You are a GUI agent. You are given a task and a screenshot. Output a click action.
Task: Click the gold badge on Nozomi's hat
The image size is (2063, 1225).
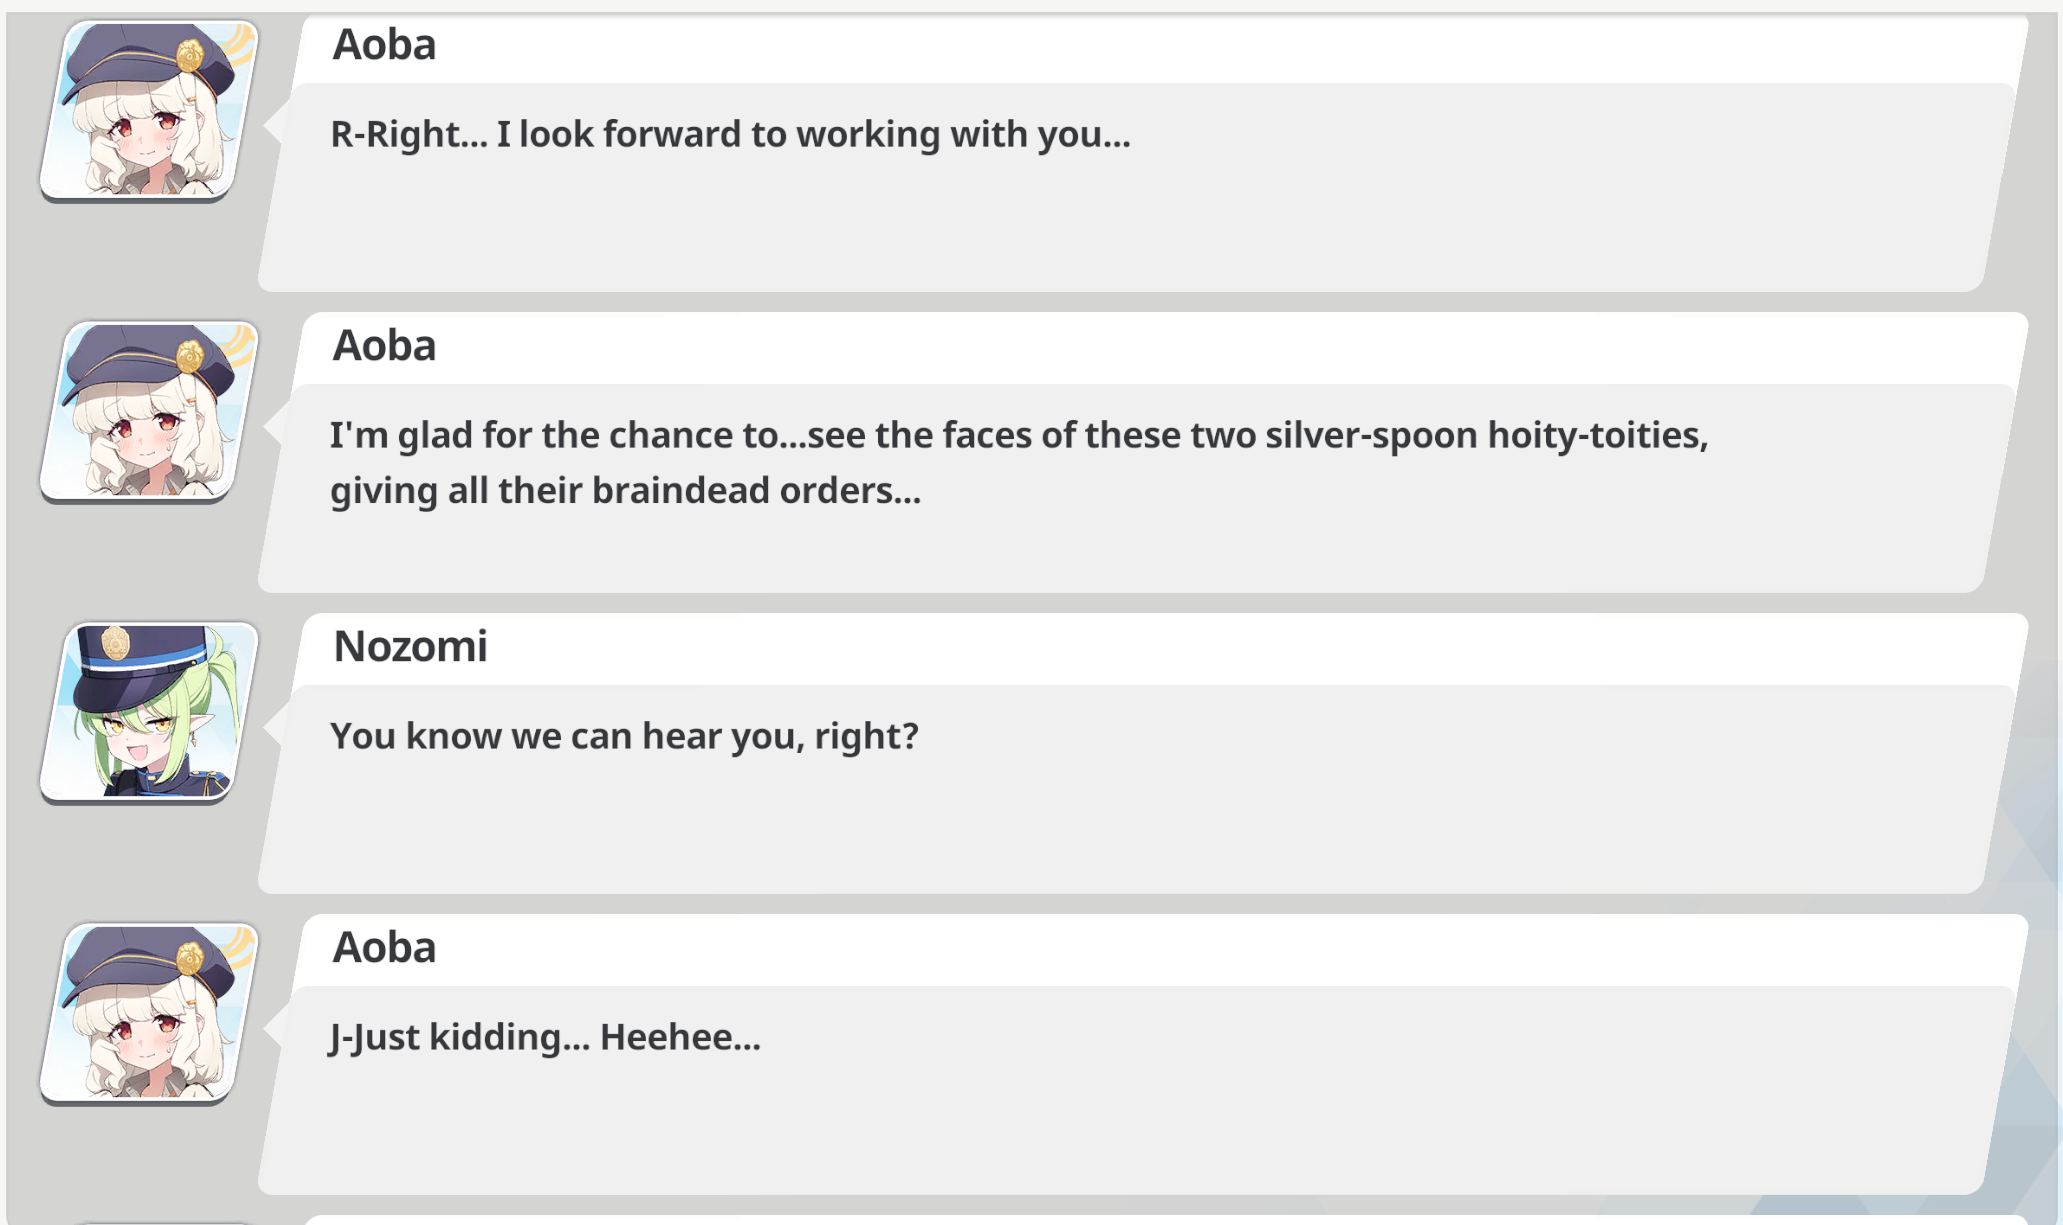(x=116, y=643)
